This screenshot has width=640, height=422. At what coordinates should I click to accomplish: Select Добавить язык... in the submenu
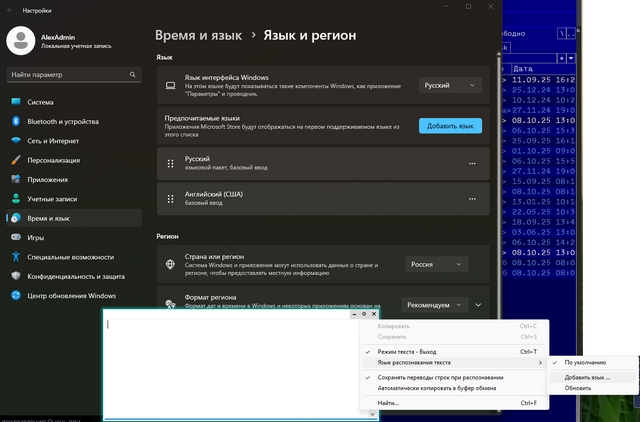tap(587, 377)
